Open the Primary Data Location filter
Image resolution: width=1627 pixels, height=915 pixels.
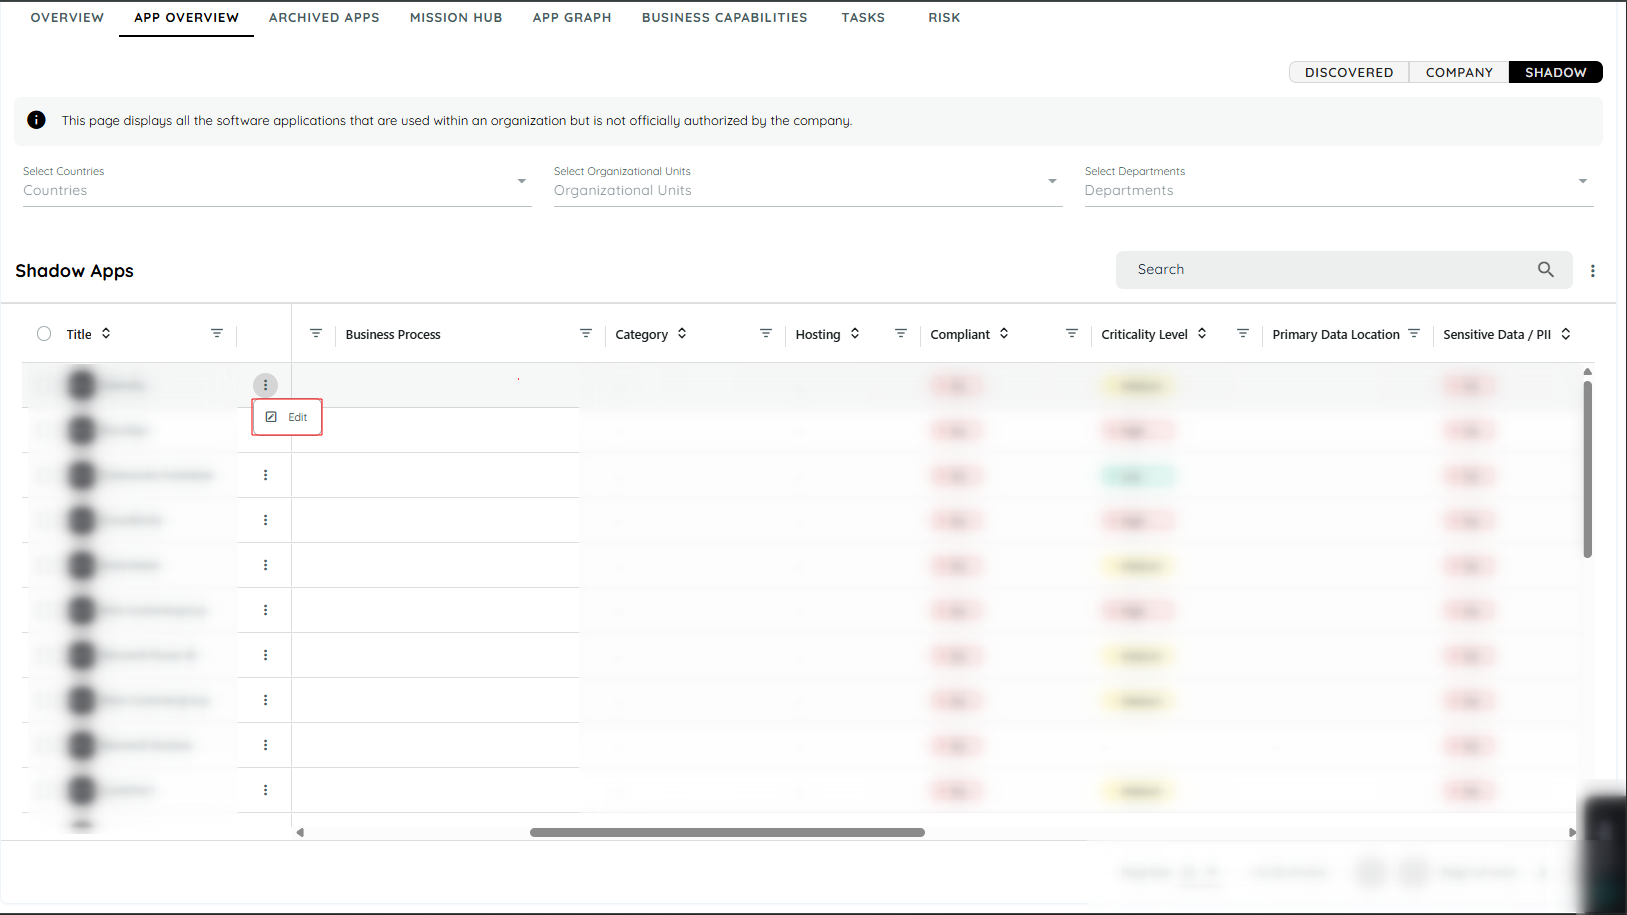coord(1414,333)
